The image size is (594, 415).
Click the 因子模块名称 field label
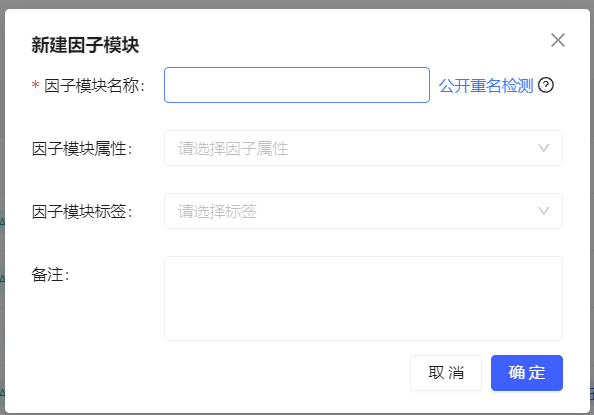[94, 86]
